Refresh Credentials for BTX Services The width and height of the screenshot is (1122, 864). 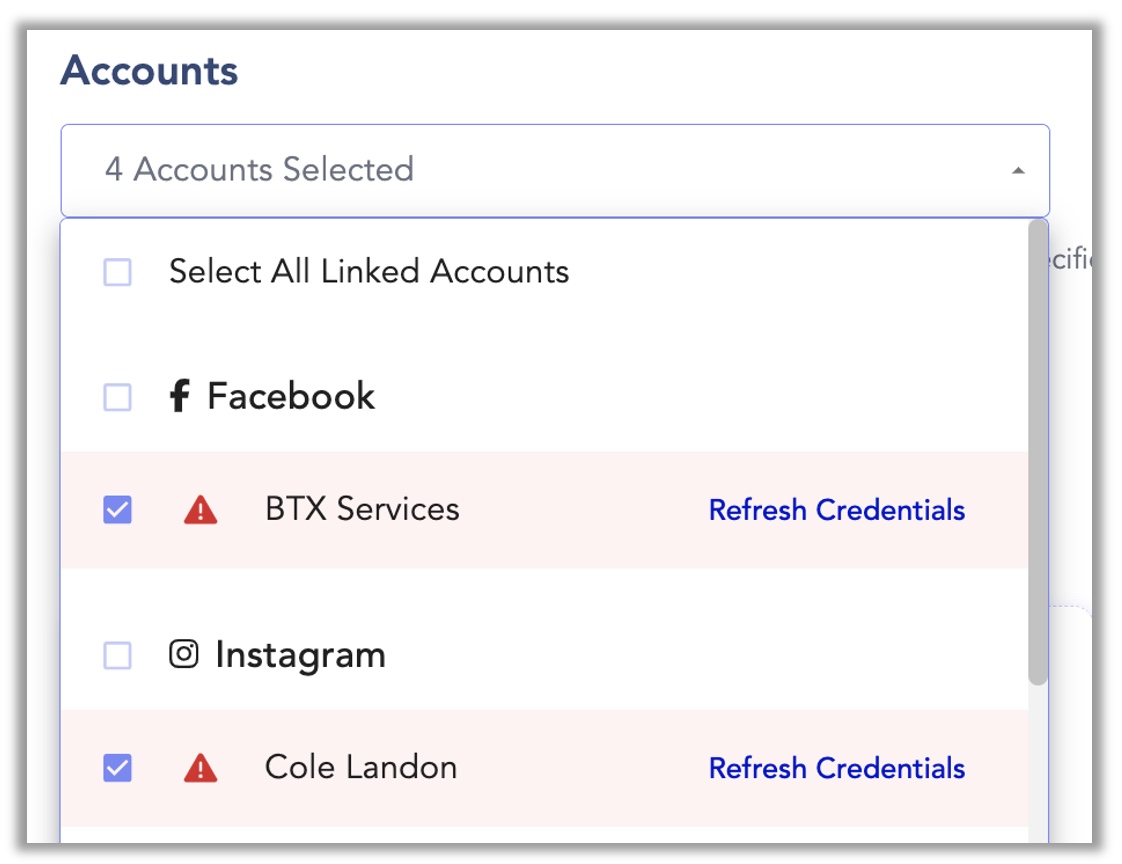836,510
